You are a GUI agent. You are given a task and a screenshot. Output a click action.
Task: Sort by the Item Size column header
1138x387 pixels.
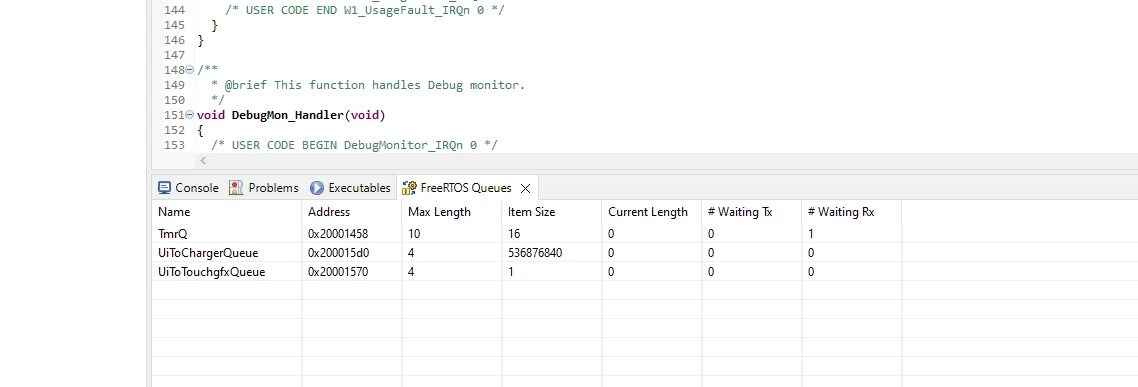[x=552, y=212]
